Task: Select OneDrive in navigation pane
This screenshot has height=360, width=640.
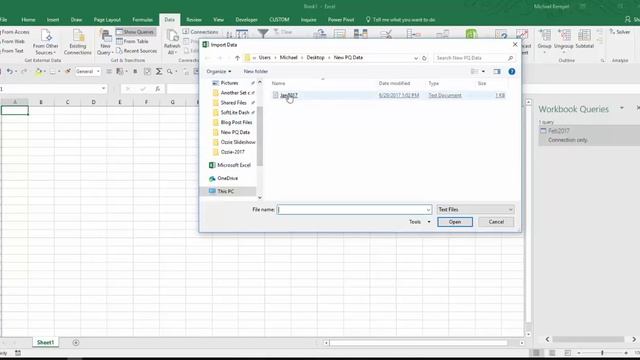Action: [227, 178]
